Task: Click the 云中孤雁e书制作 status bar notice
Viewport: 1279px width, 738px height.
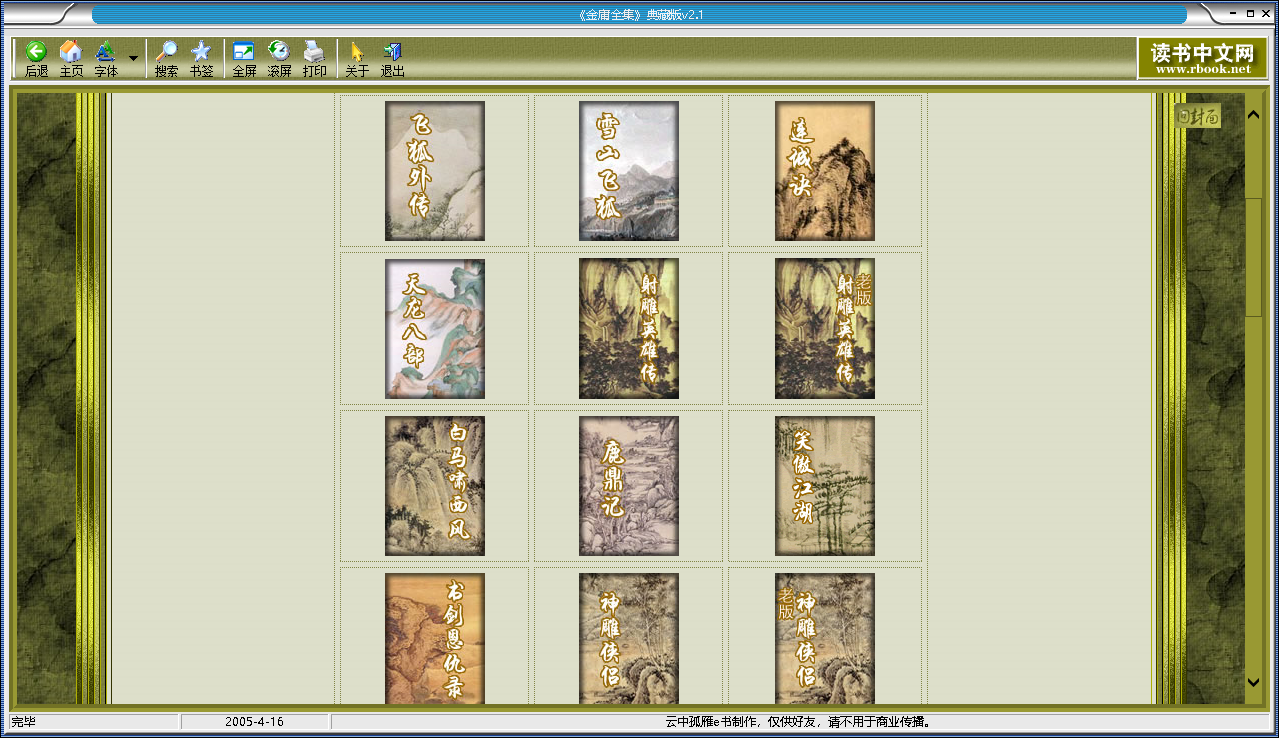Action: coord(799,722)
